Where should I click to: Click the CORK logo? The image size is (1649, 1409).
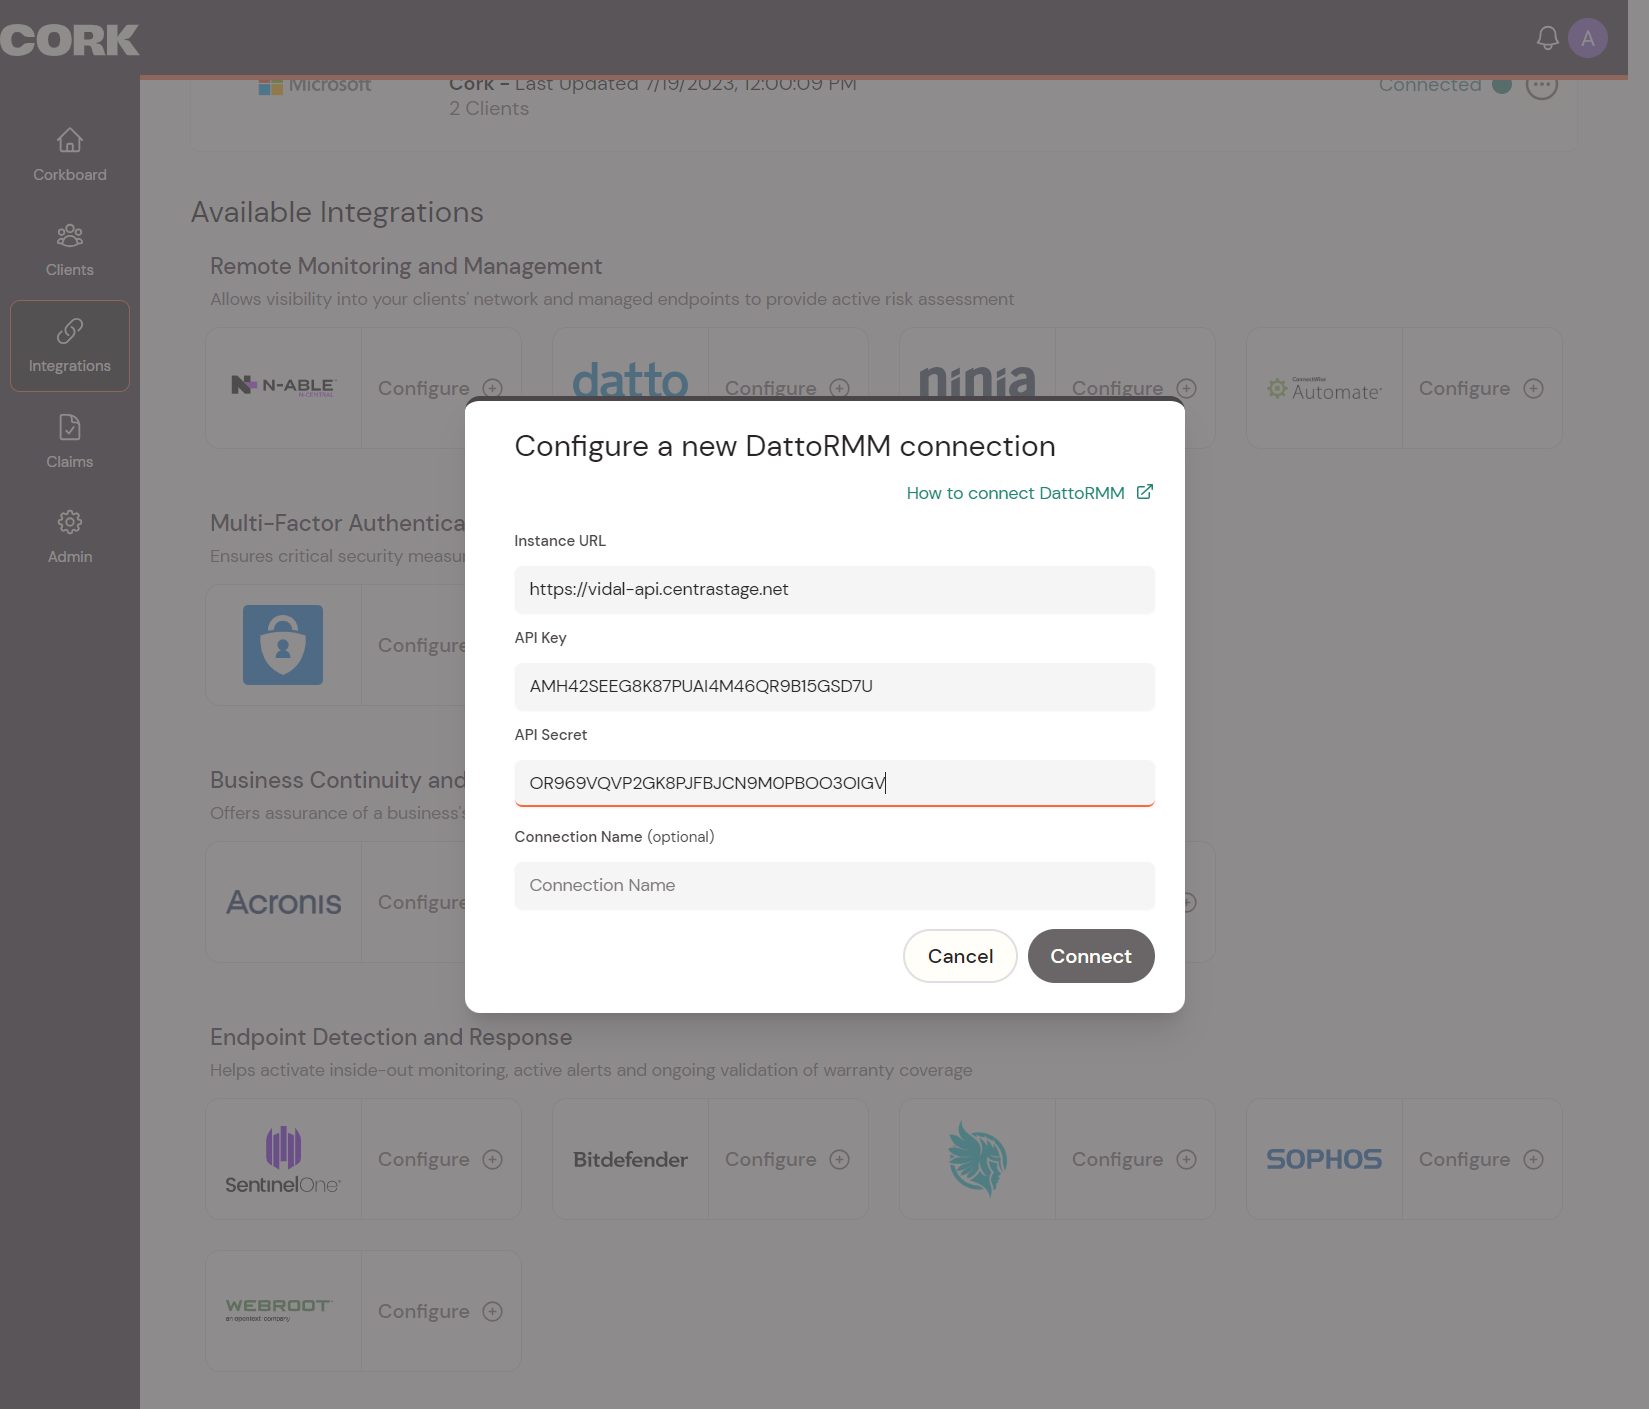[69, 40]
